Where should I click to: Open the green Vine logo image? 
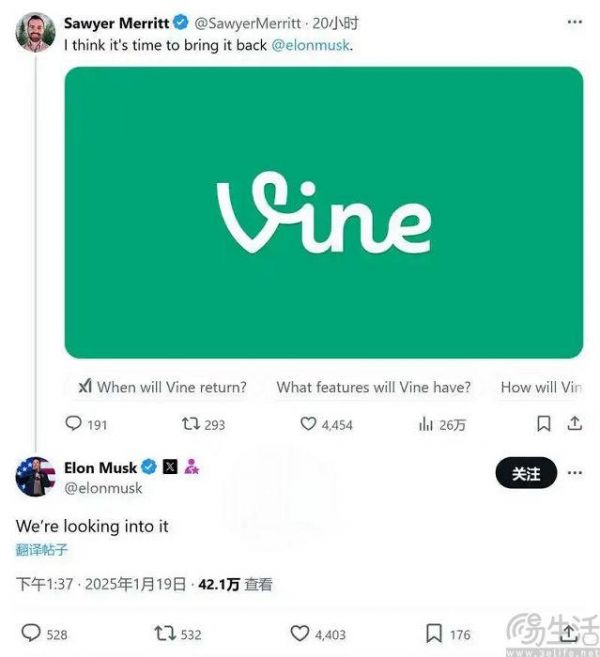(323, 212)
